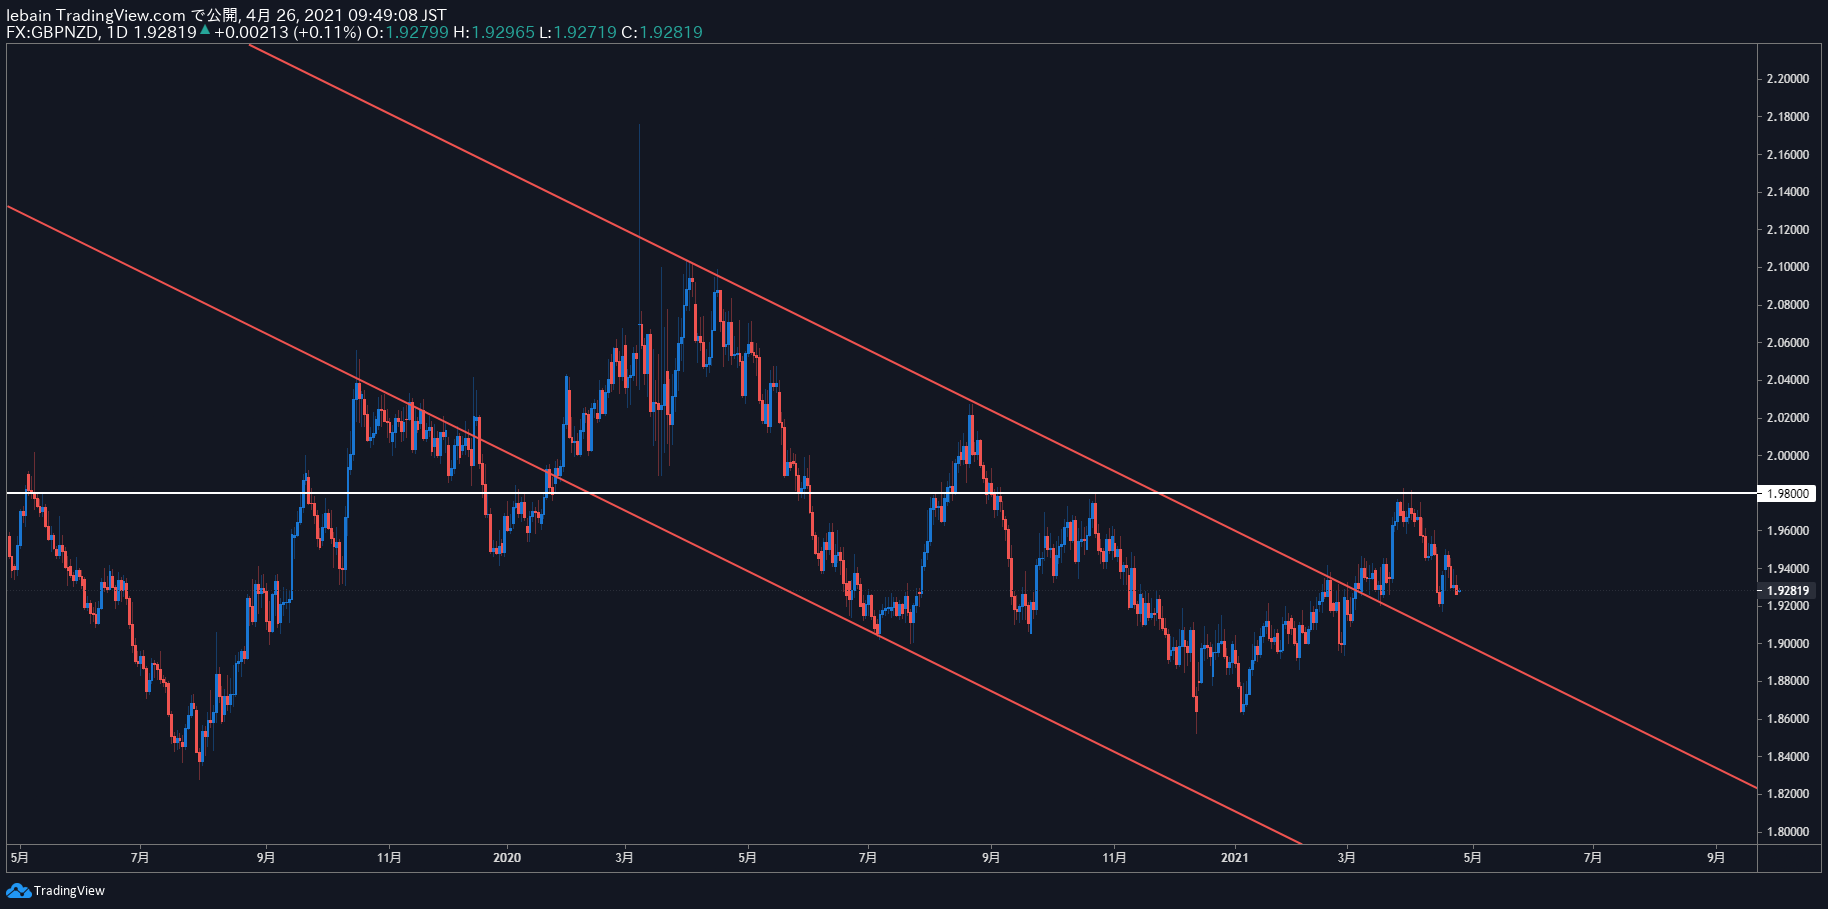The image size is (1828, 909).
Task: Click the 1.98000 horizontal line price label
Action: pyautogui.click(x=1787, y=493)
